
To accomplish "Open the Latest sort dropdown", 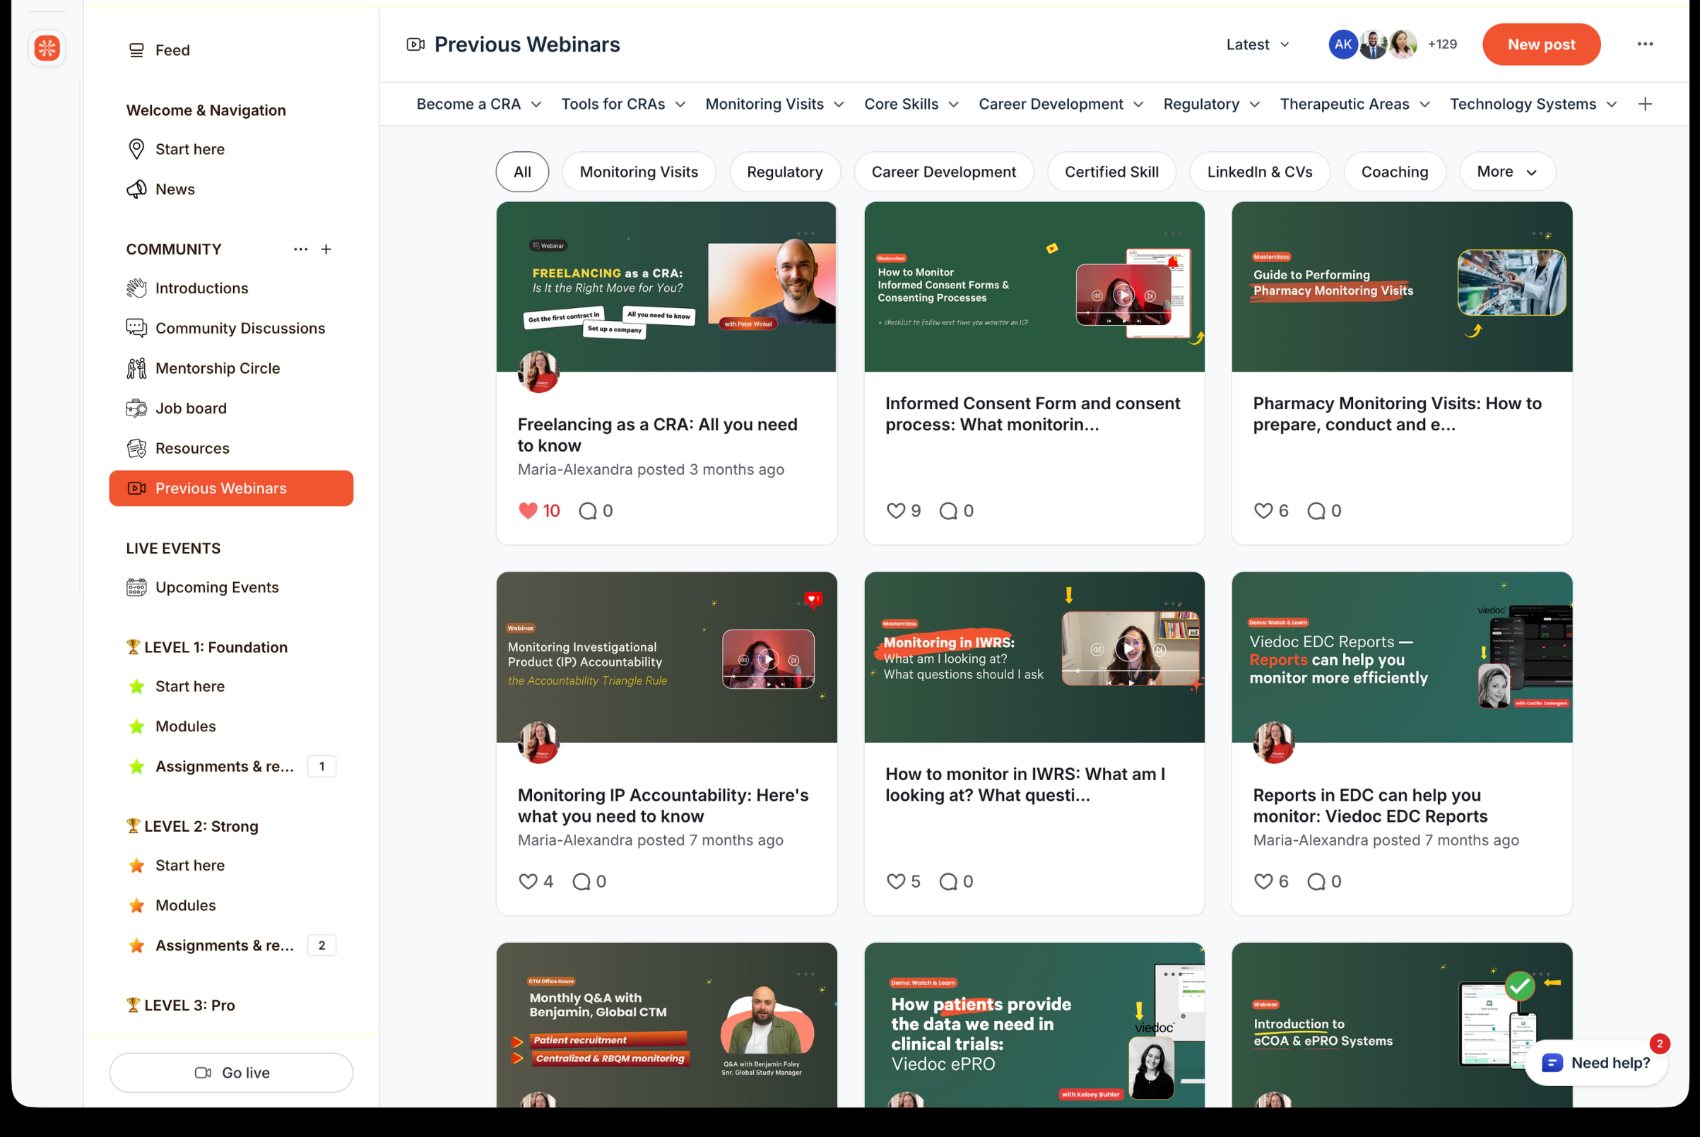I will 1258,44.
